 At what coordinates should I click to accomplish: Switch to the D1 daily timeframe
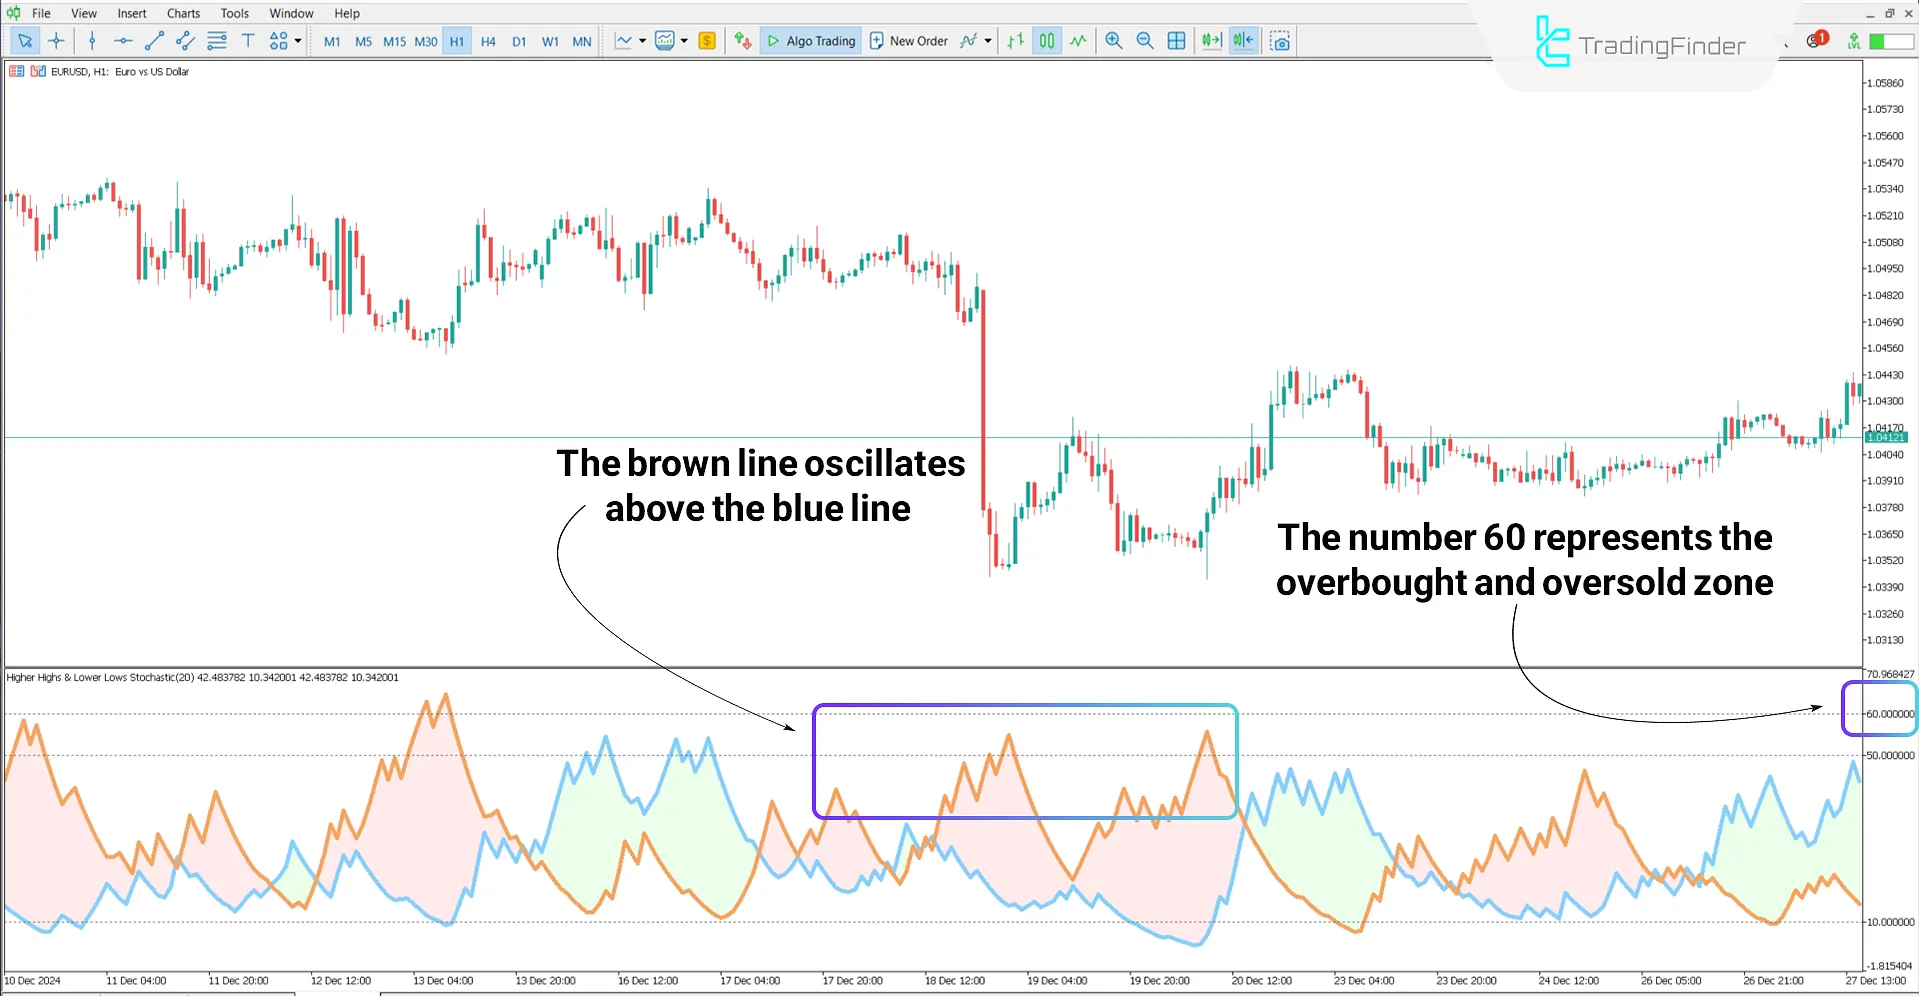click(x=519, y=41)
